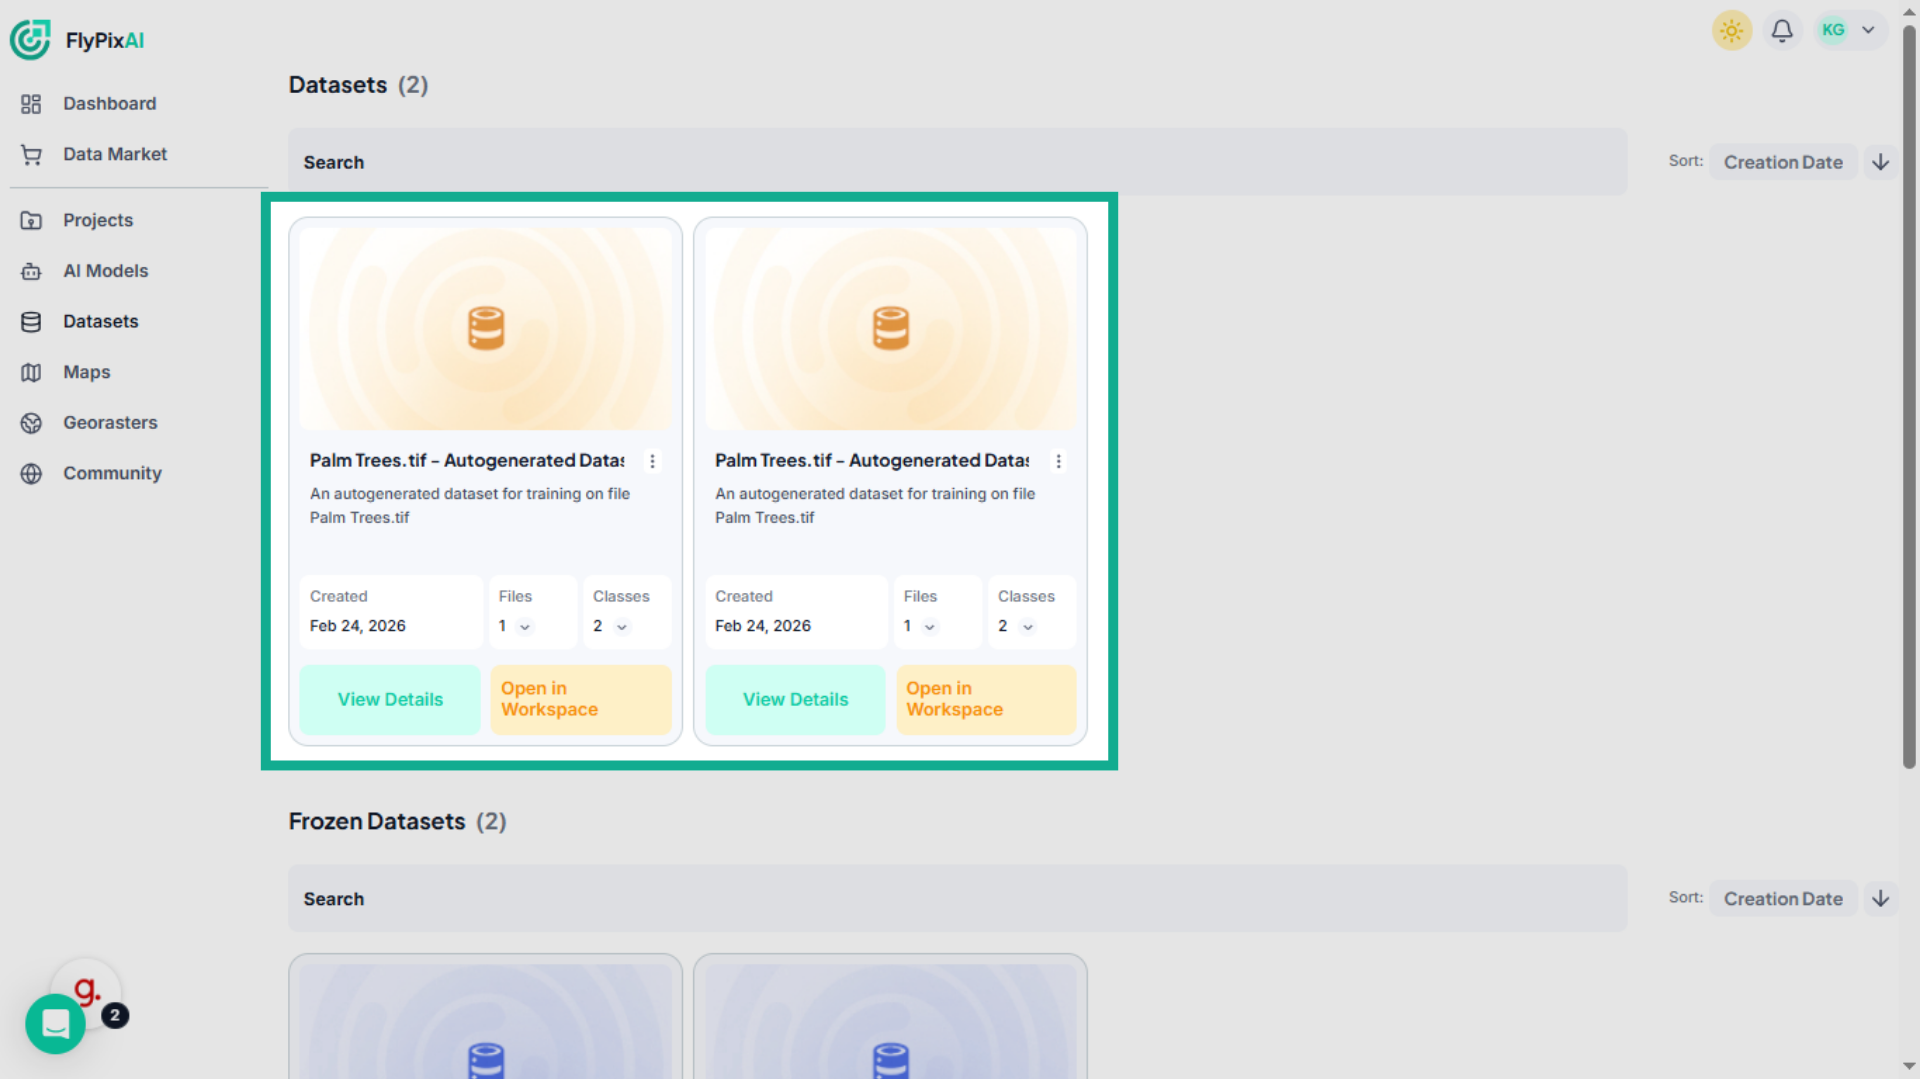Screen dimensions: 1920x1079
Task: Open the notifications bell
Action: coord(1782,31)
